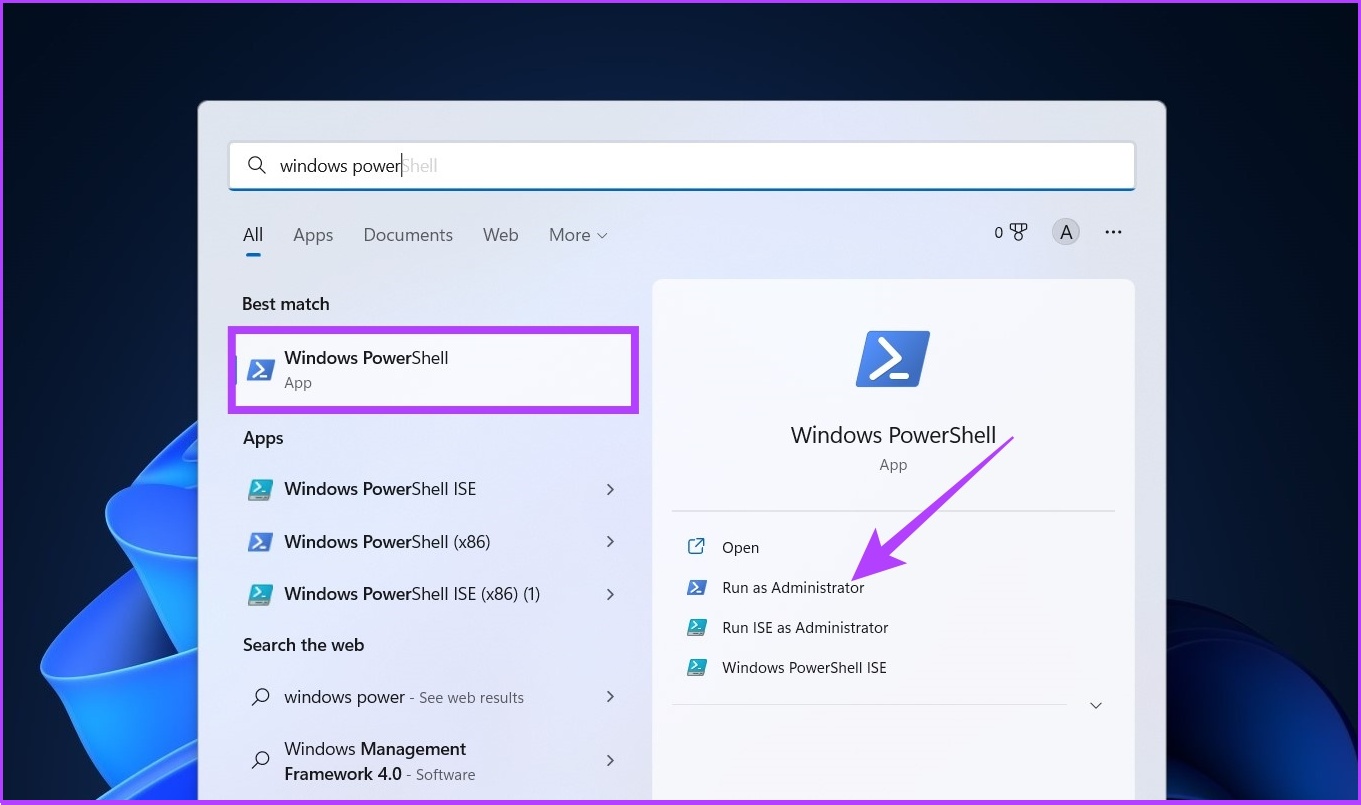1361x805 pixels.
Task: Expand more actions with the down chevron
Action: tap(1096, 705)
